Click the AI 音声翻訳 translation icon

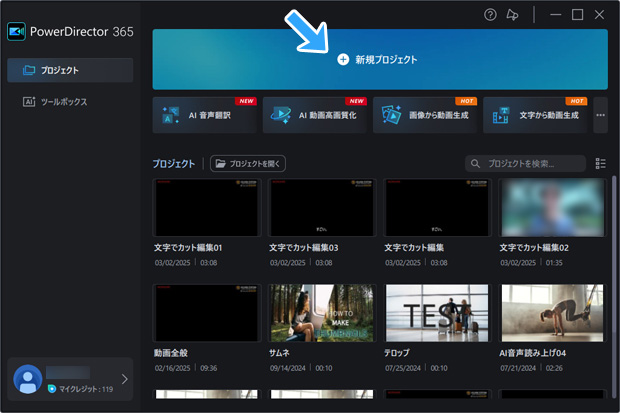[171, 115]
